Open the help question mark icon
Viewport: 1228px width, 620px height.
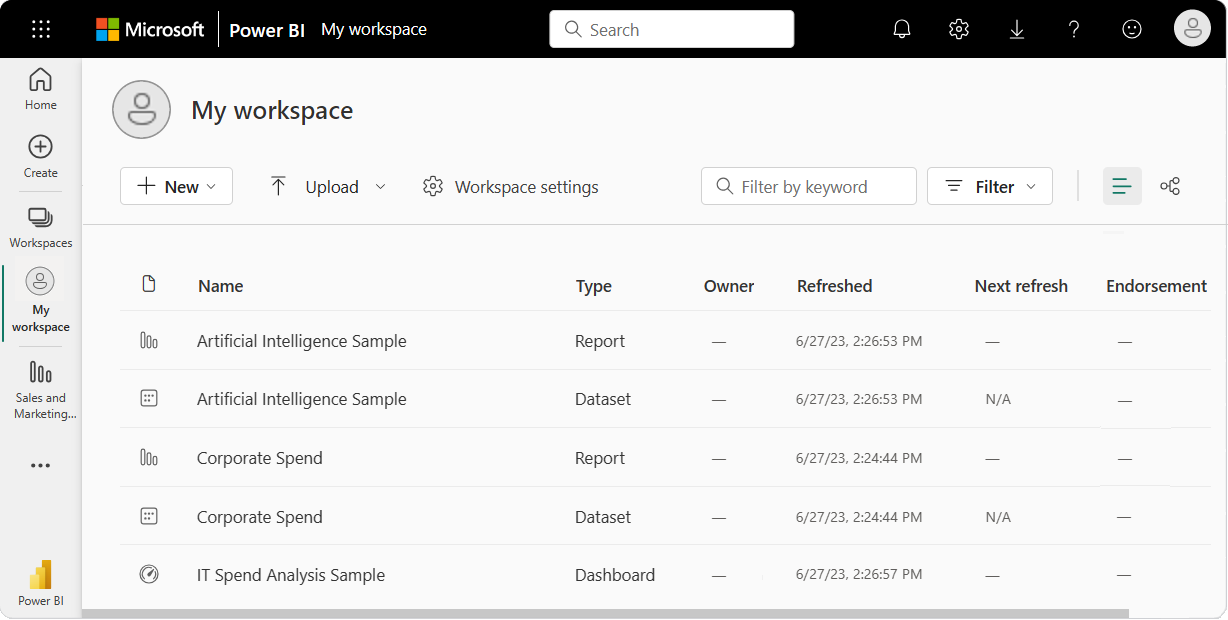click(x=1074, y=29)
